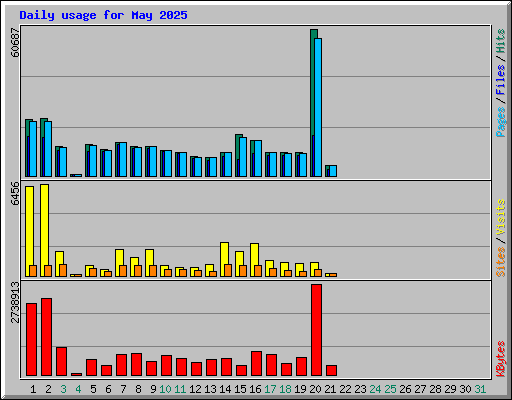Select day 27 on the x-axis

[420, 389]
